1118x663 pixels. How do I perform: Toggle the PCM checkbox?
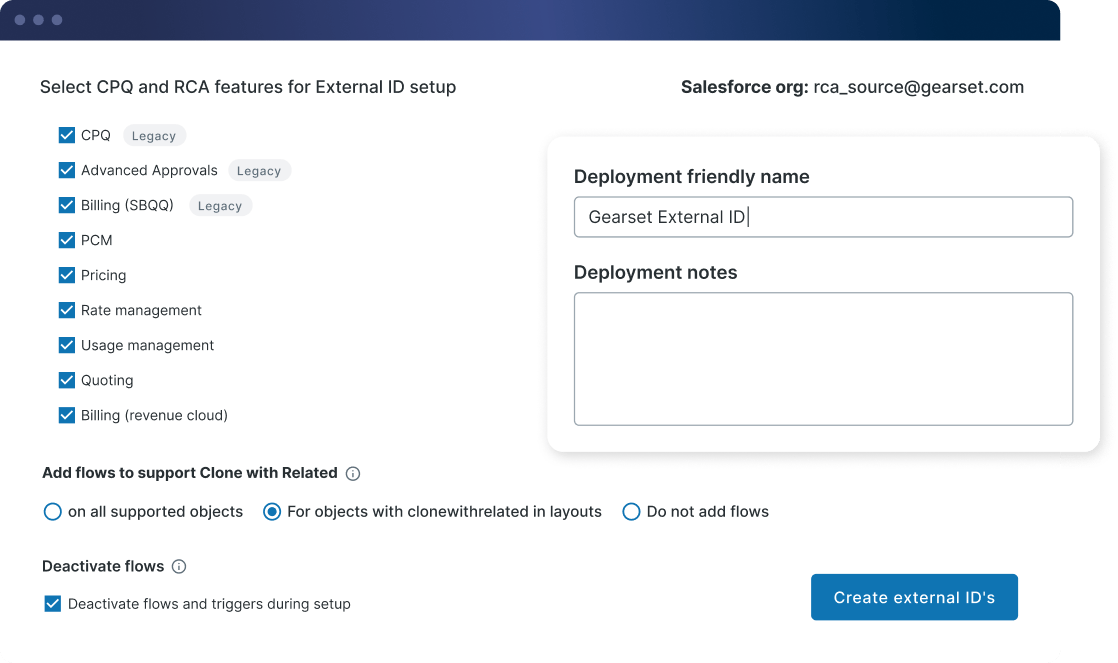click(x=65, y=240)
